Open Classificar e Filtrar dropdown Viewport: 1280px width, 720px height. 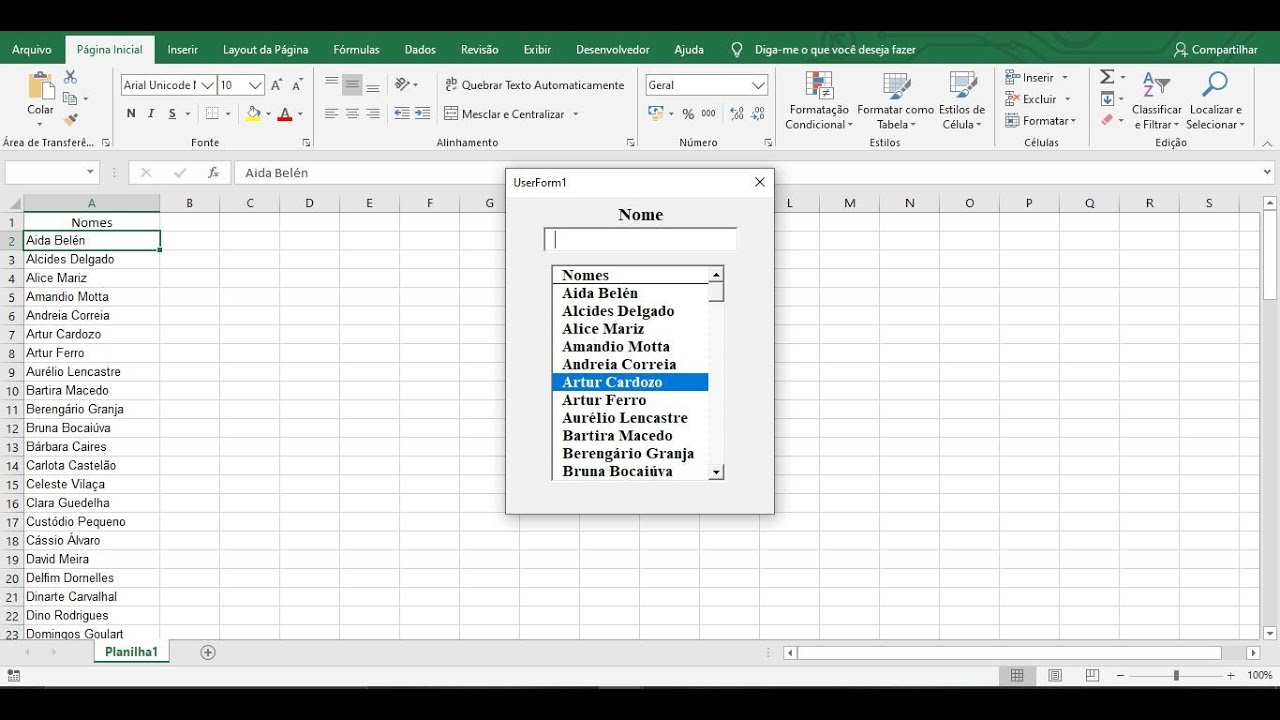pyautogui.click(x=1156, y=101)
